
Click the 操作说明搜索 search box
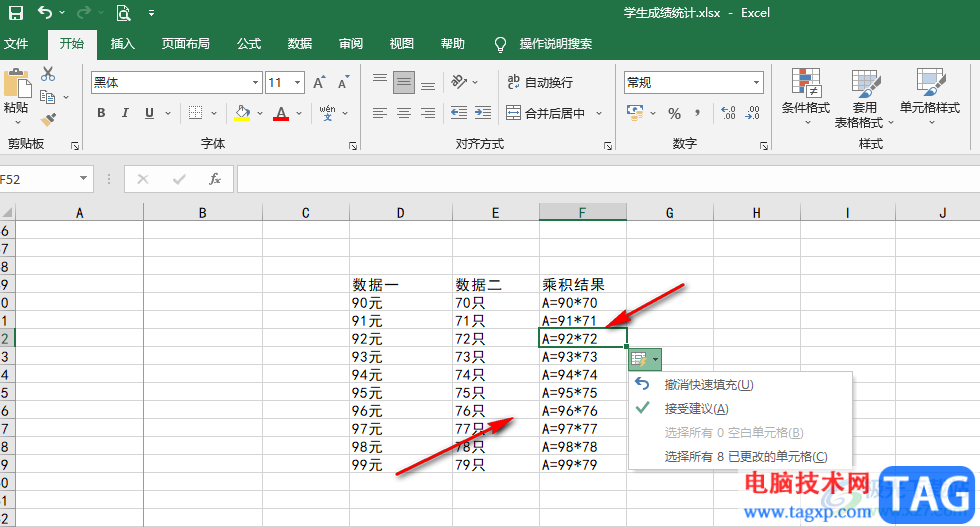[x=556, y=44]
